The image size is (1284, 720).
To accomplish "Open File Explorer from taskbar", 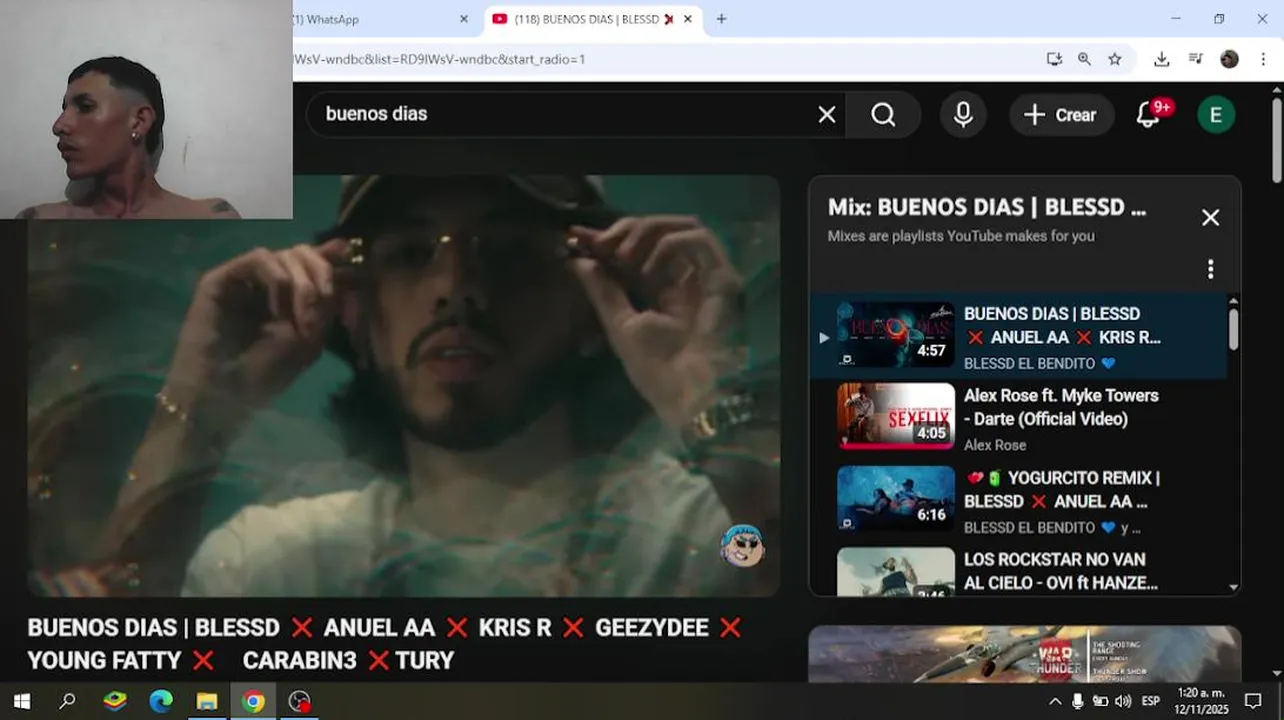I will (x=207, y=702).
